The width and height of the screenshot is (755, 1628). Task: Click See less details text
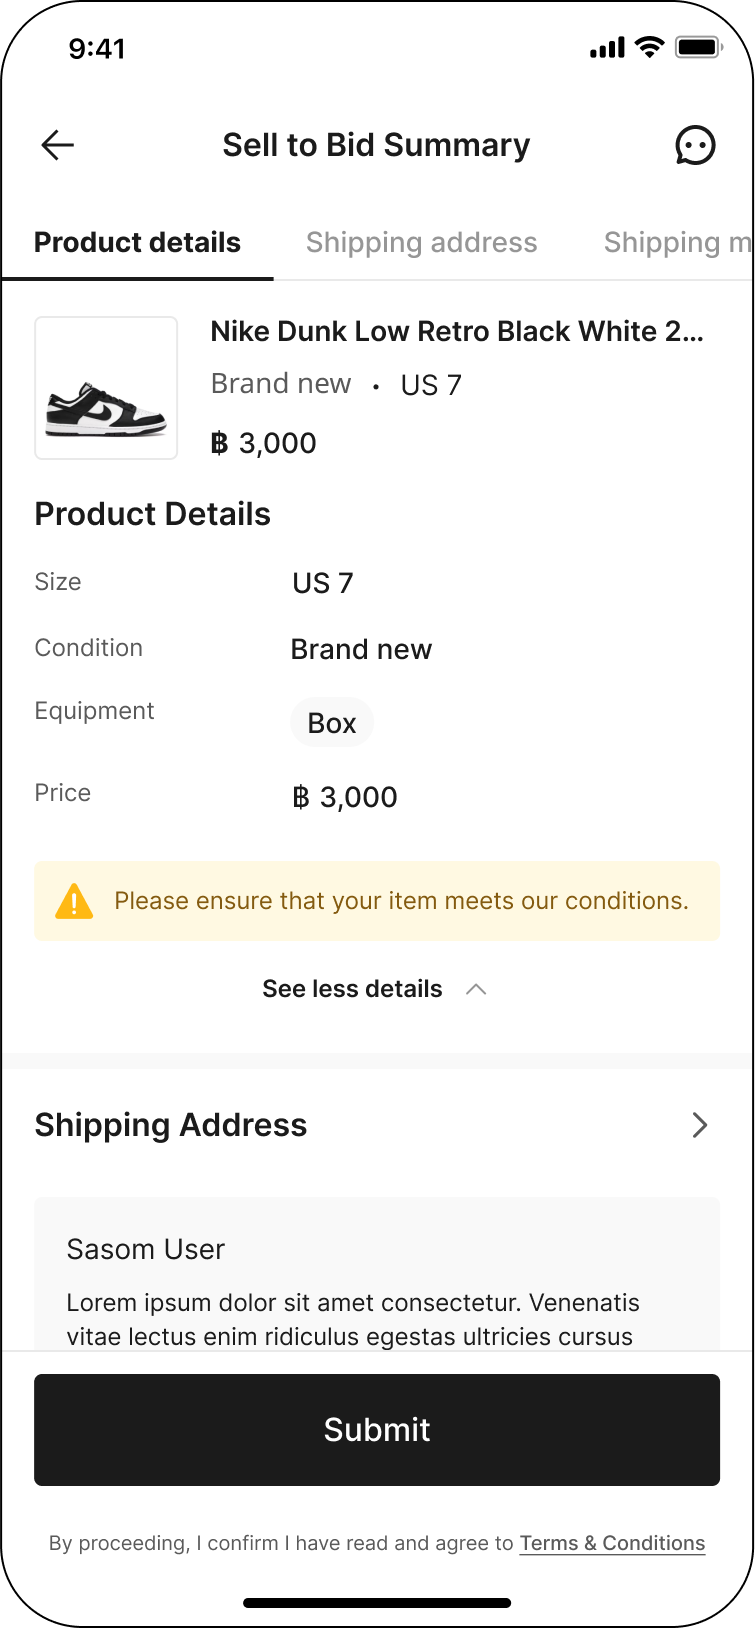tap(352, 989)
